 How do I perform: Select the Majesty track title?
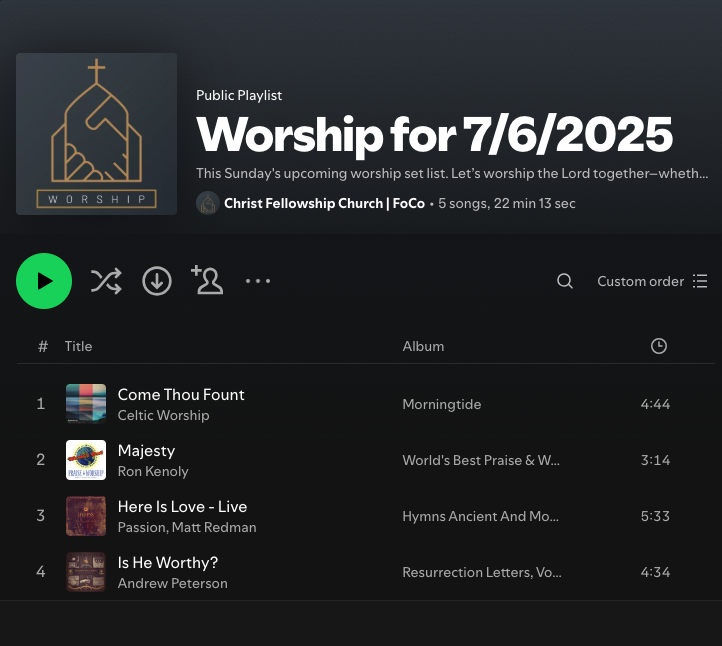(x=146, y=451)
